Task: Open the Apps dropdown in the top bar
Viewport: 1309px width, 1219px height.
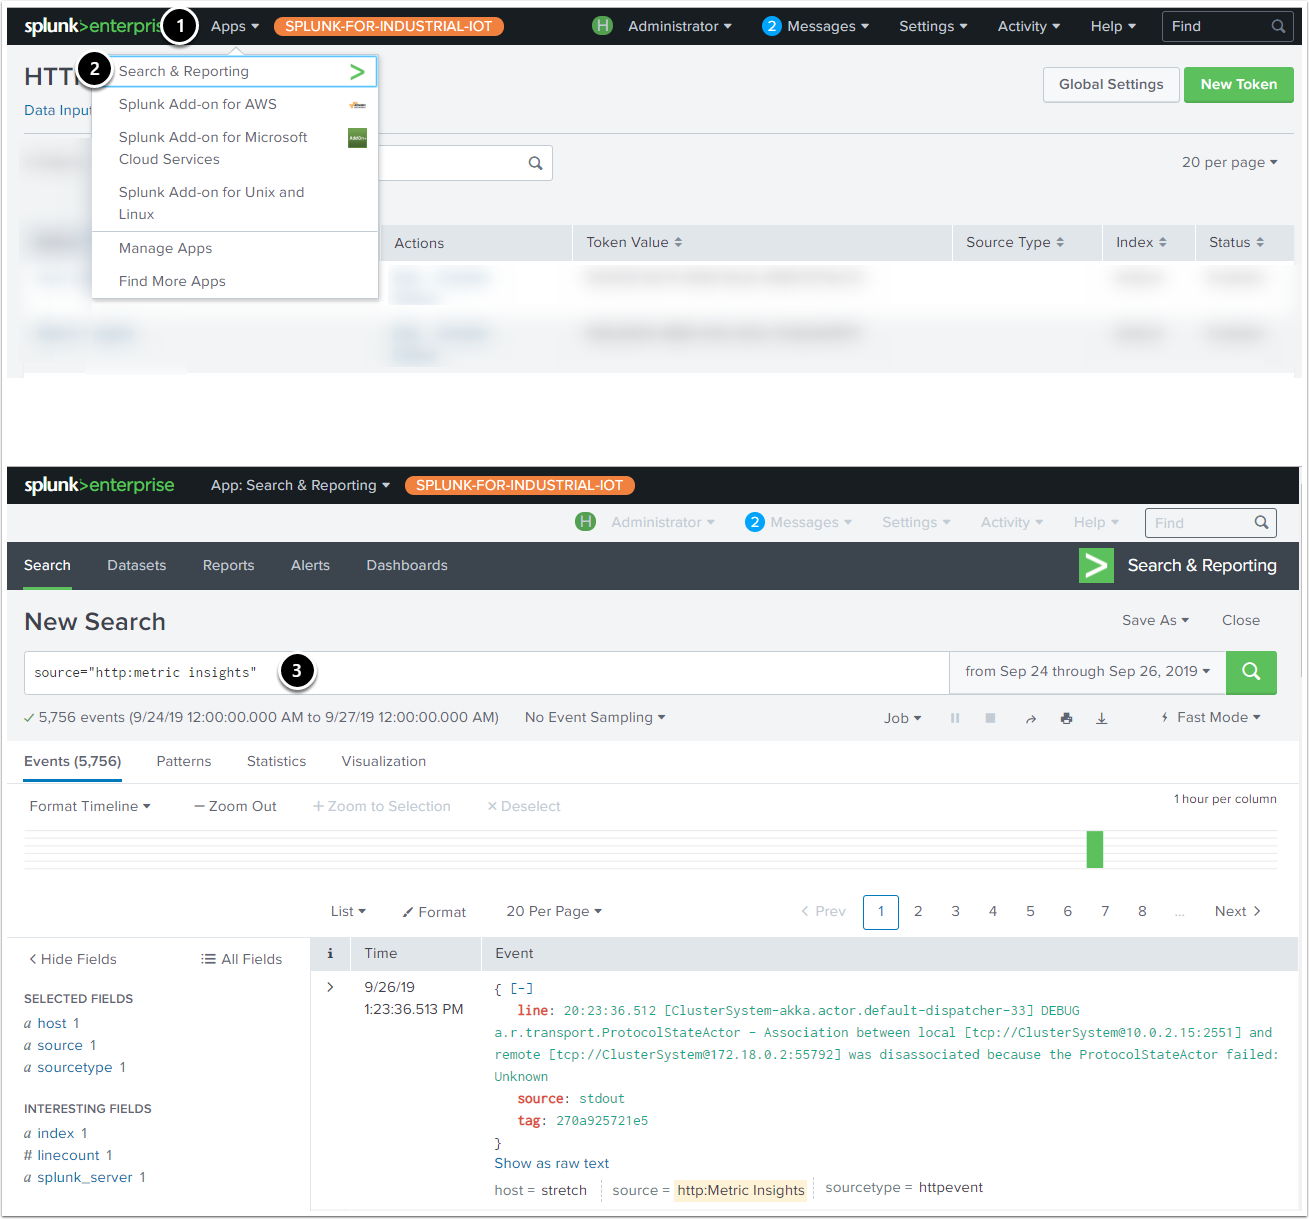Action: point(235,26)
